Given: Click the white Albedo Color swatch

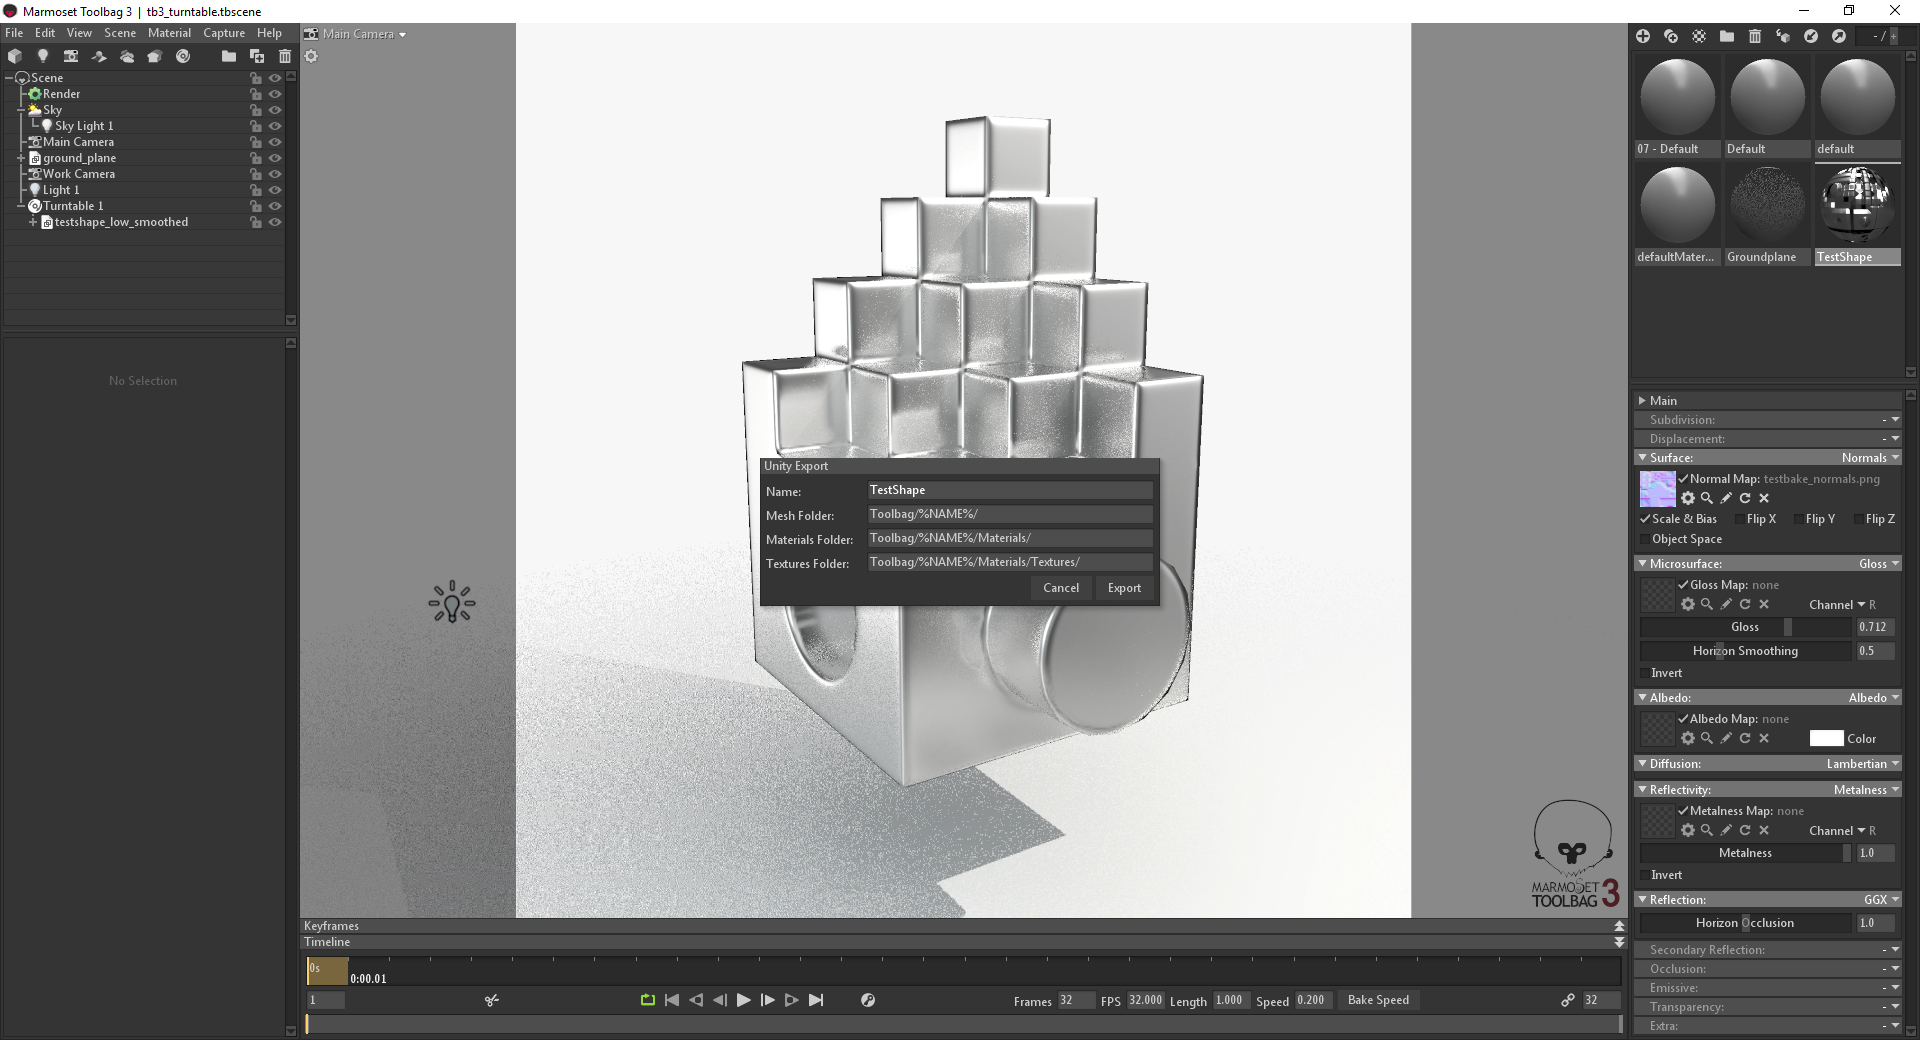Looking at the screenshot, I should pyautogui.click(x=1826, y=738).
